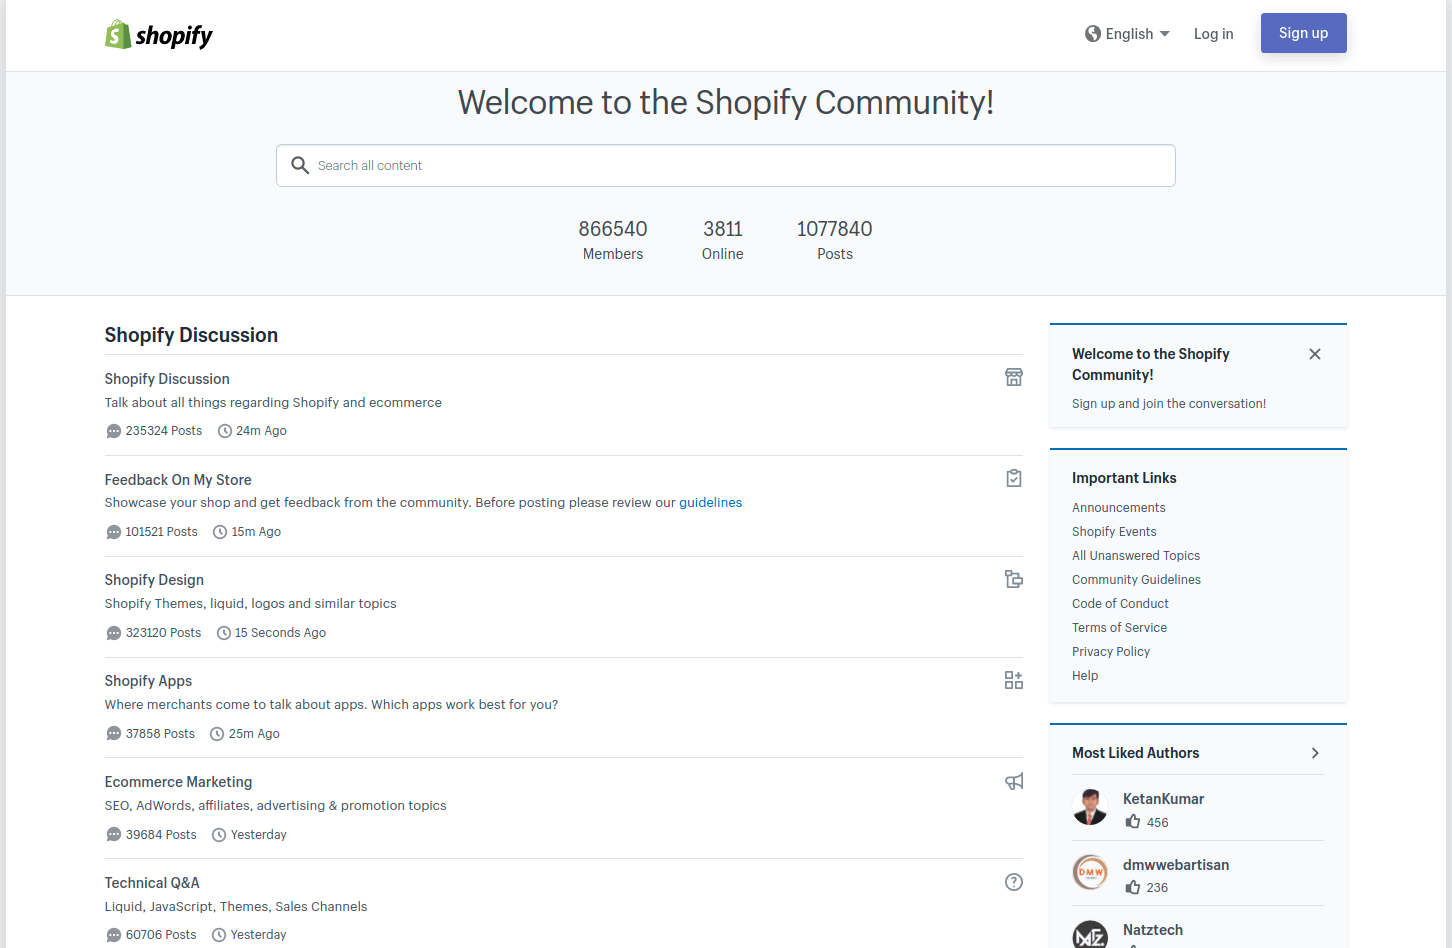Click the 60706 Posts comment icon
This screenshot has height=948, width=1452.
click(113, 935)
